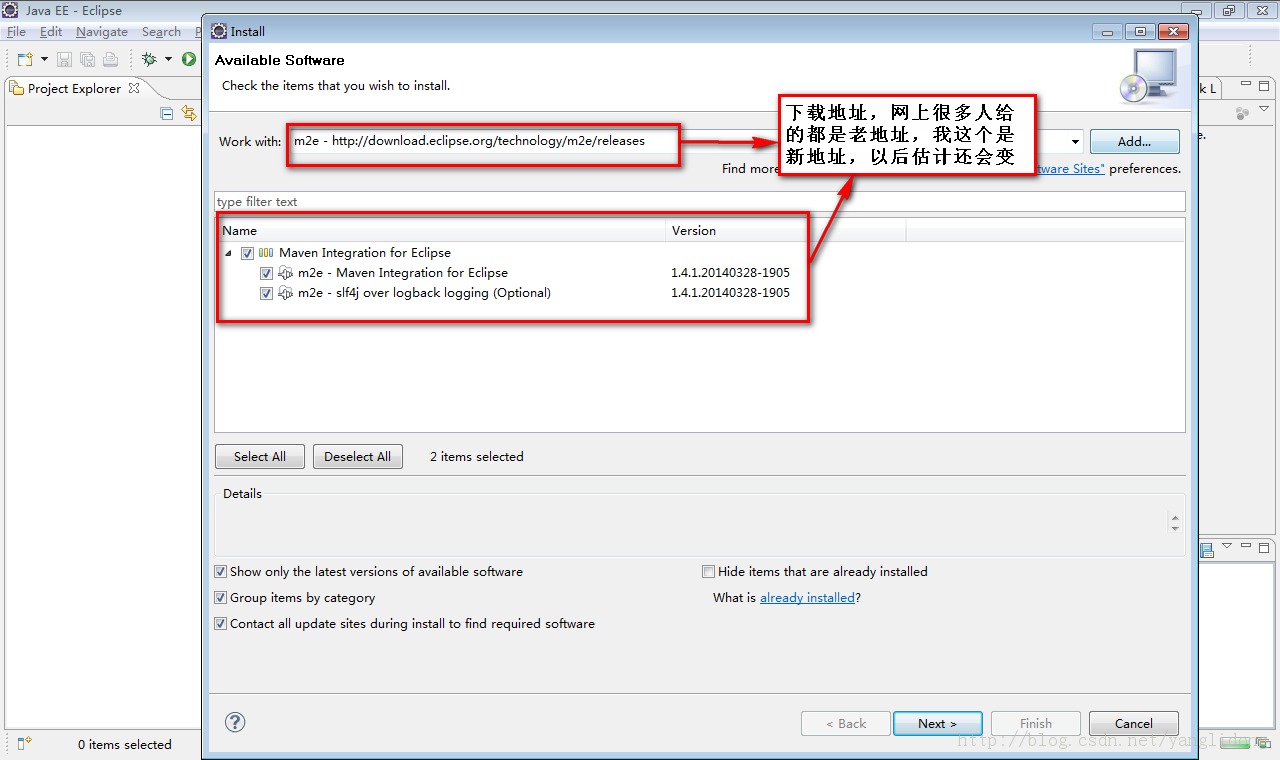The height and width of the screenshot is (760, 1280).
Task: Uncheck m2e - Maven Integration for Eclipse checkbox
Action: point(266,273)
